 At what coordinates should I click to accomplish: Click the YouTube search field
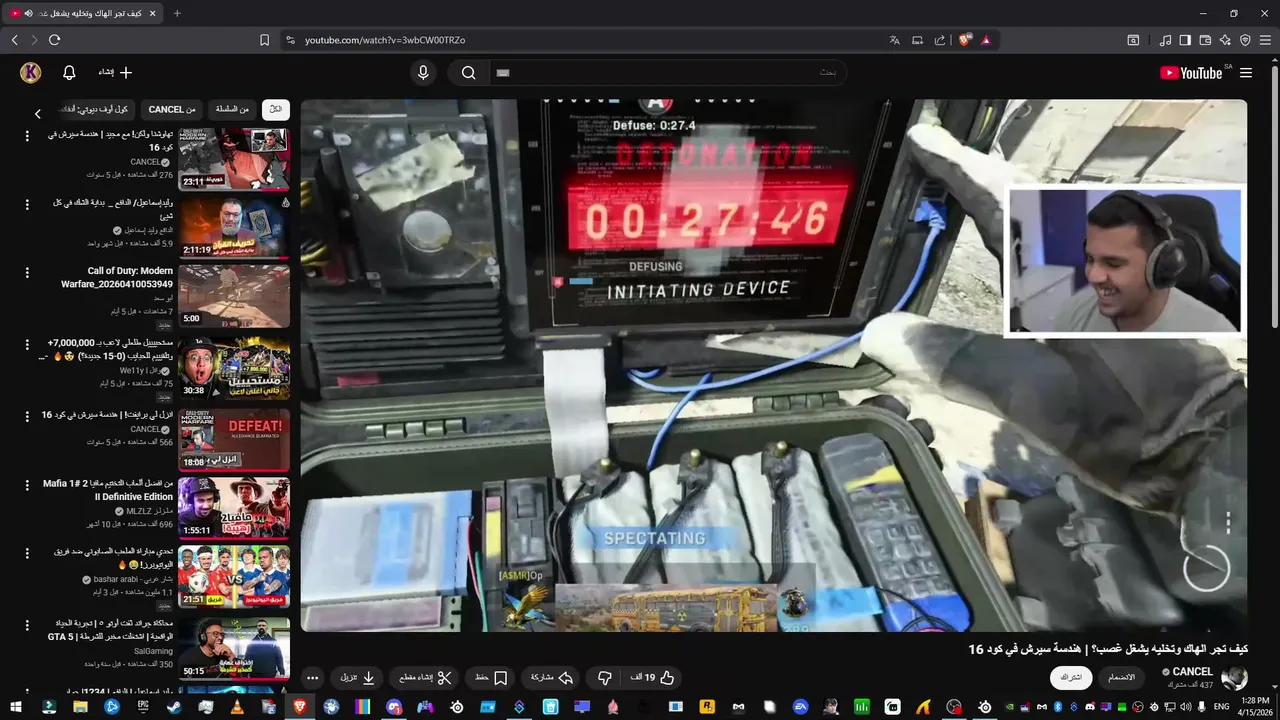coord(667,73)
